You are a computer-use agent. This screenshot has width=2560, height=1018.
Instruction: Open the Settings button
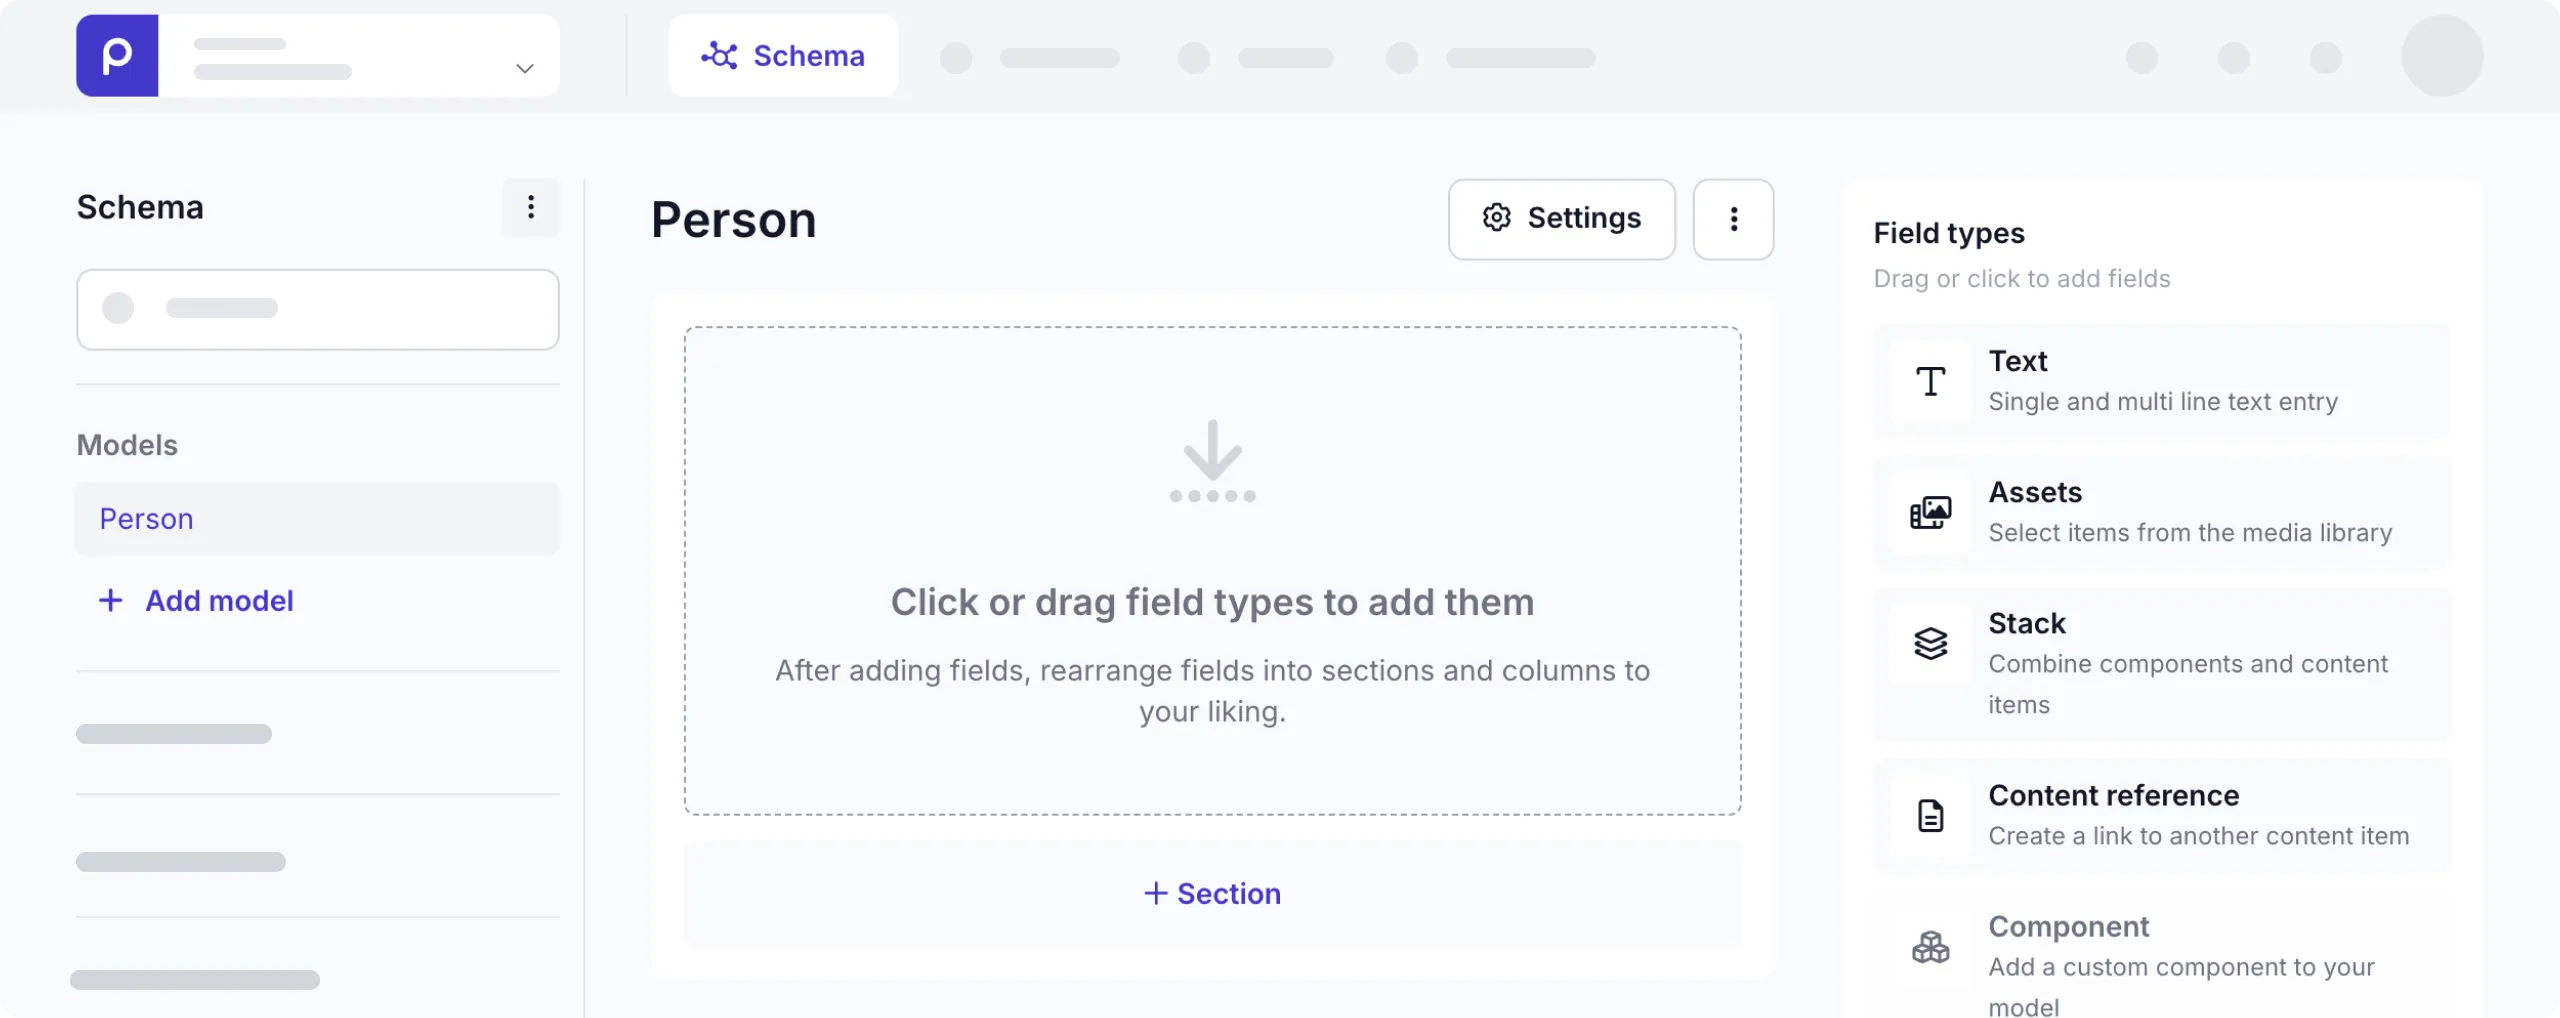1561,219
